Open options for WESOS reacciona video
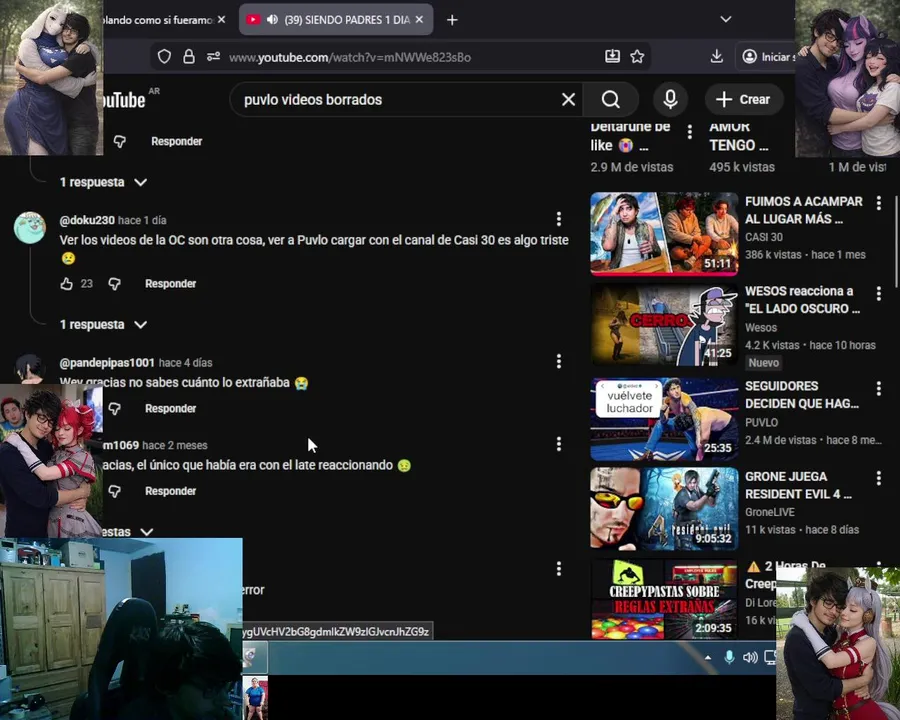Image resolution: width=900 pixels, height=720 pixels. tap(878, 294)
